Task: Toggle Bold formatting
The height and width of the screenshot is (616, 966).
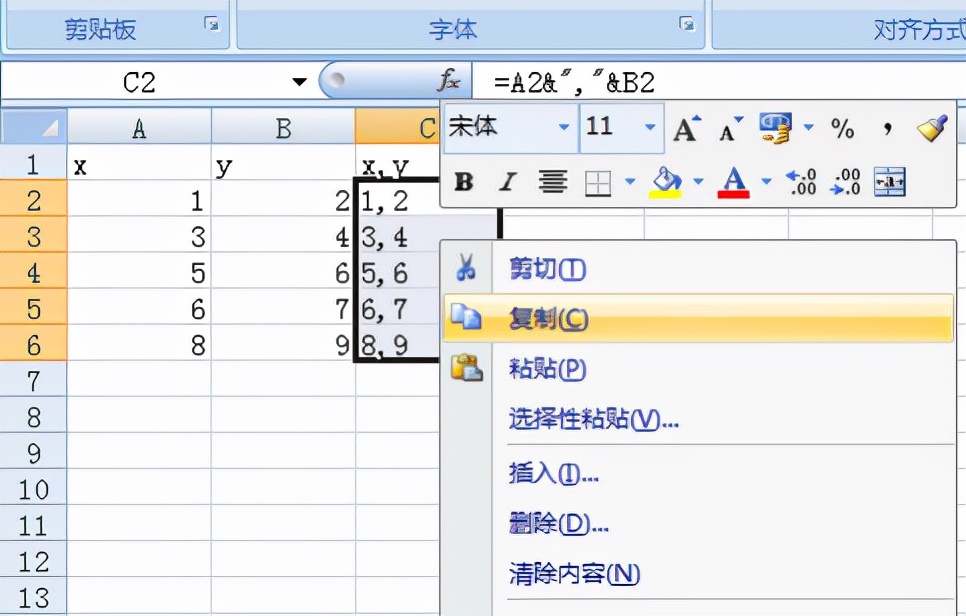Action: [x=463, y=181]
